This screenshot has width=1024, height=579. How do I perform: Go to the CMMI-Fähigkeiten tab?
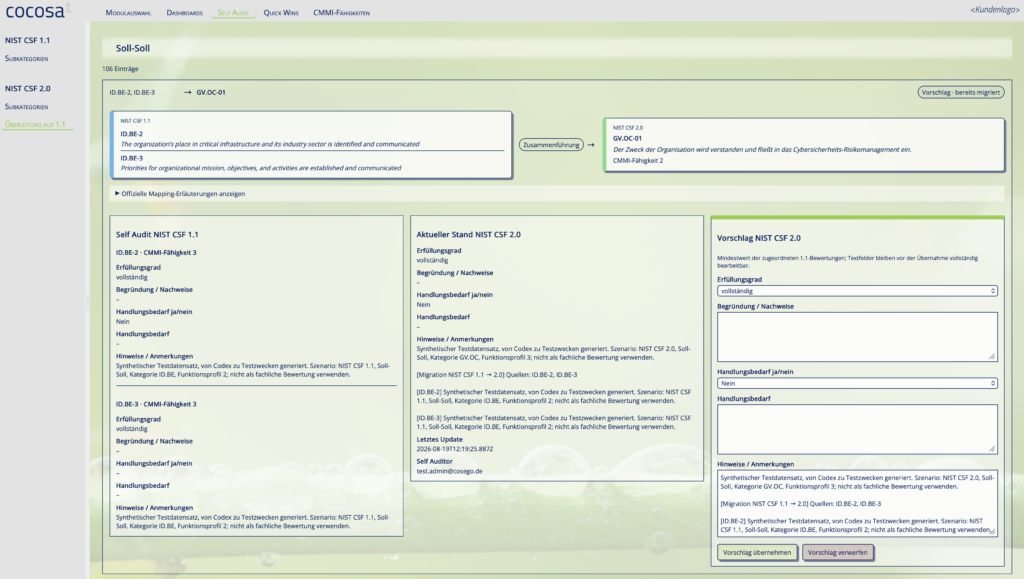341,12
